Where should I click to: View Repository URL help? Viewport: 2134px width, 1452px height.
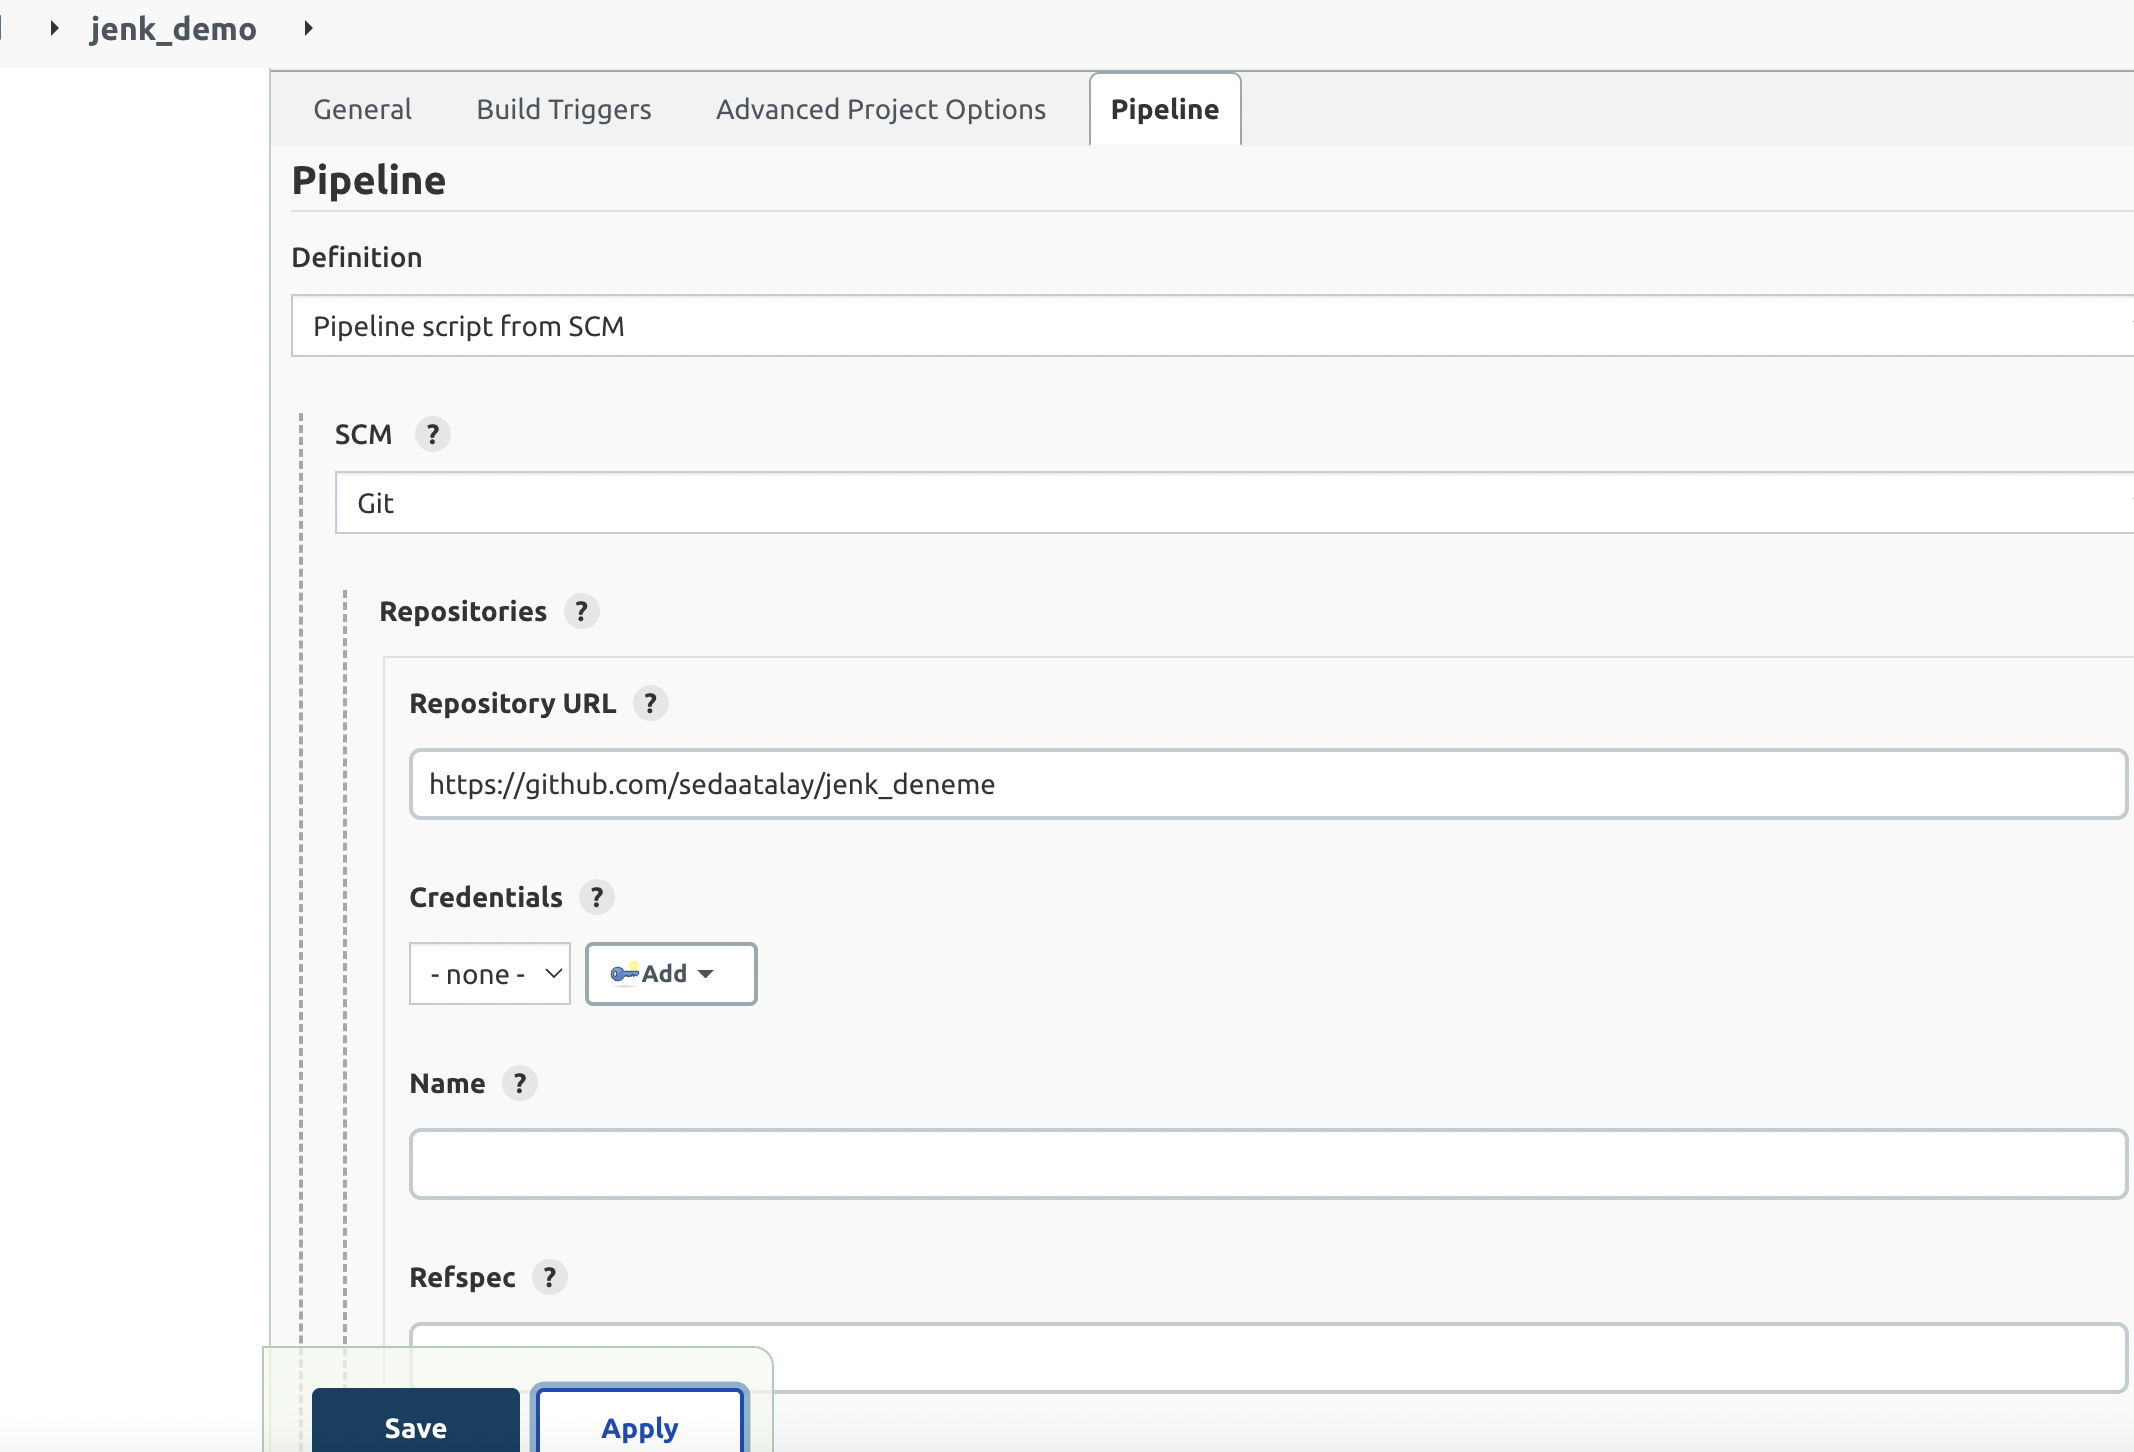650,703
